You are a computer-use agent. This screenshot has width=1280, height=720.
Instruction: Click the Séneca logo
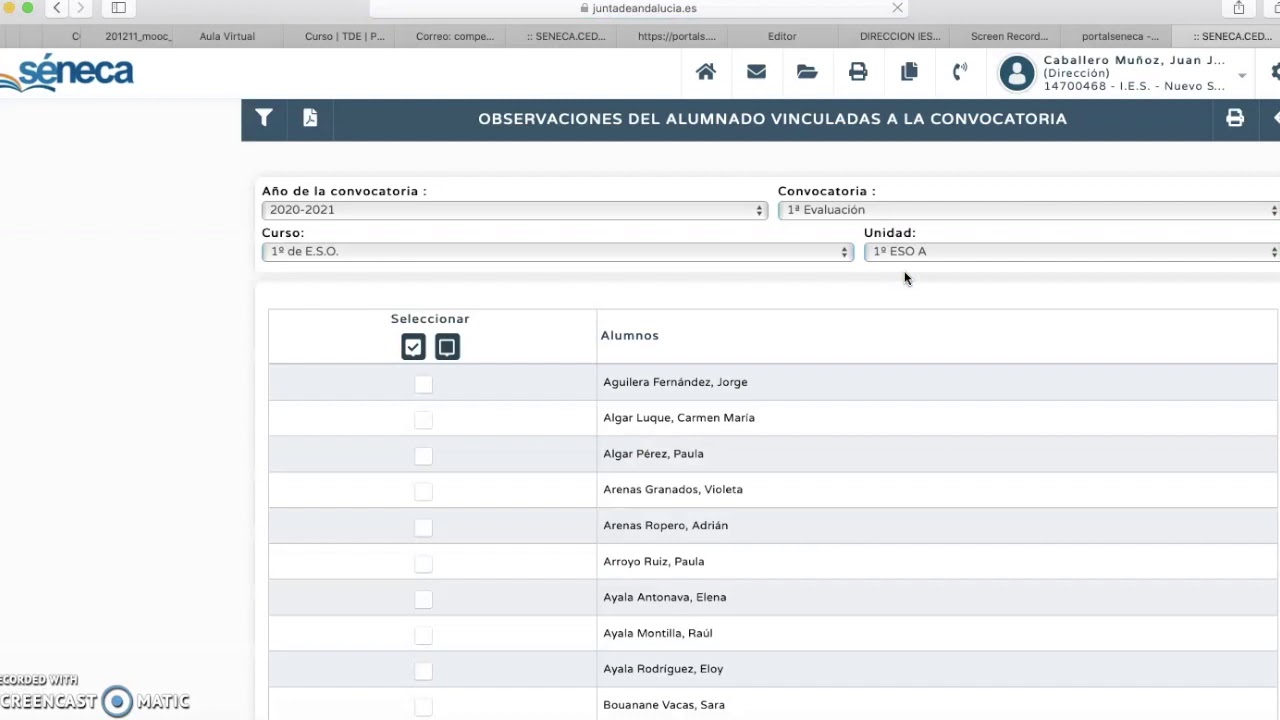[67, 73]
